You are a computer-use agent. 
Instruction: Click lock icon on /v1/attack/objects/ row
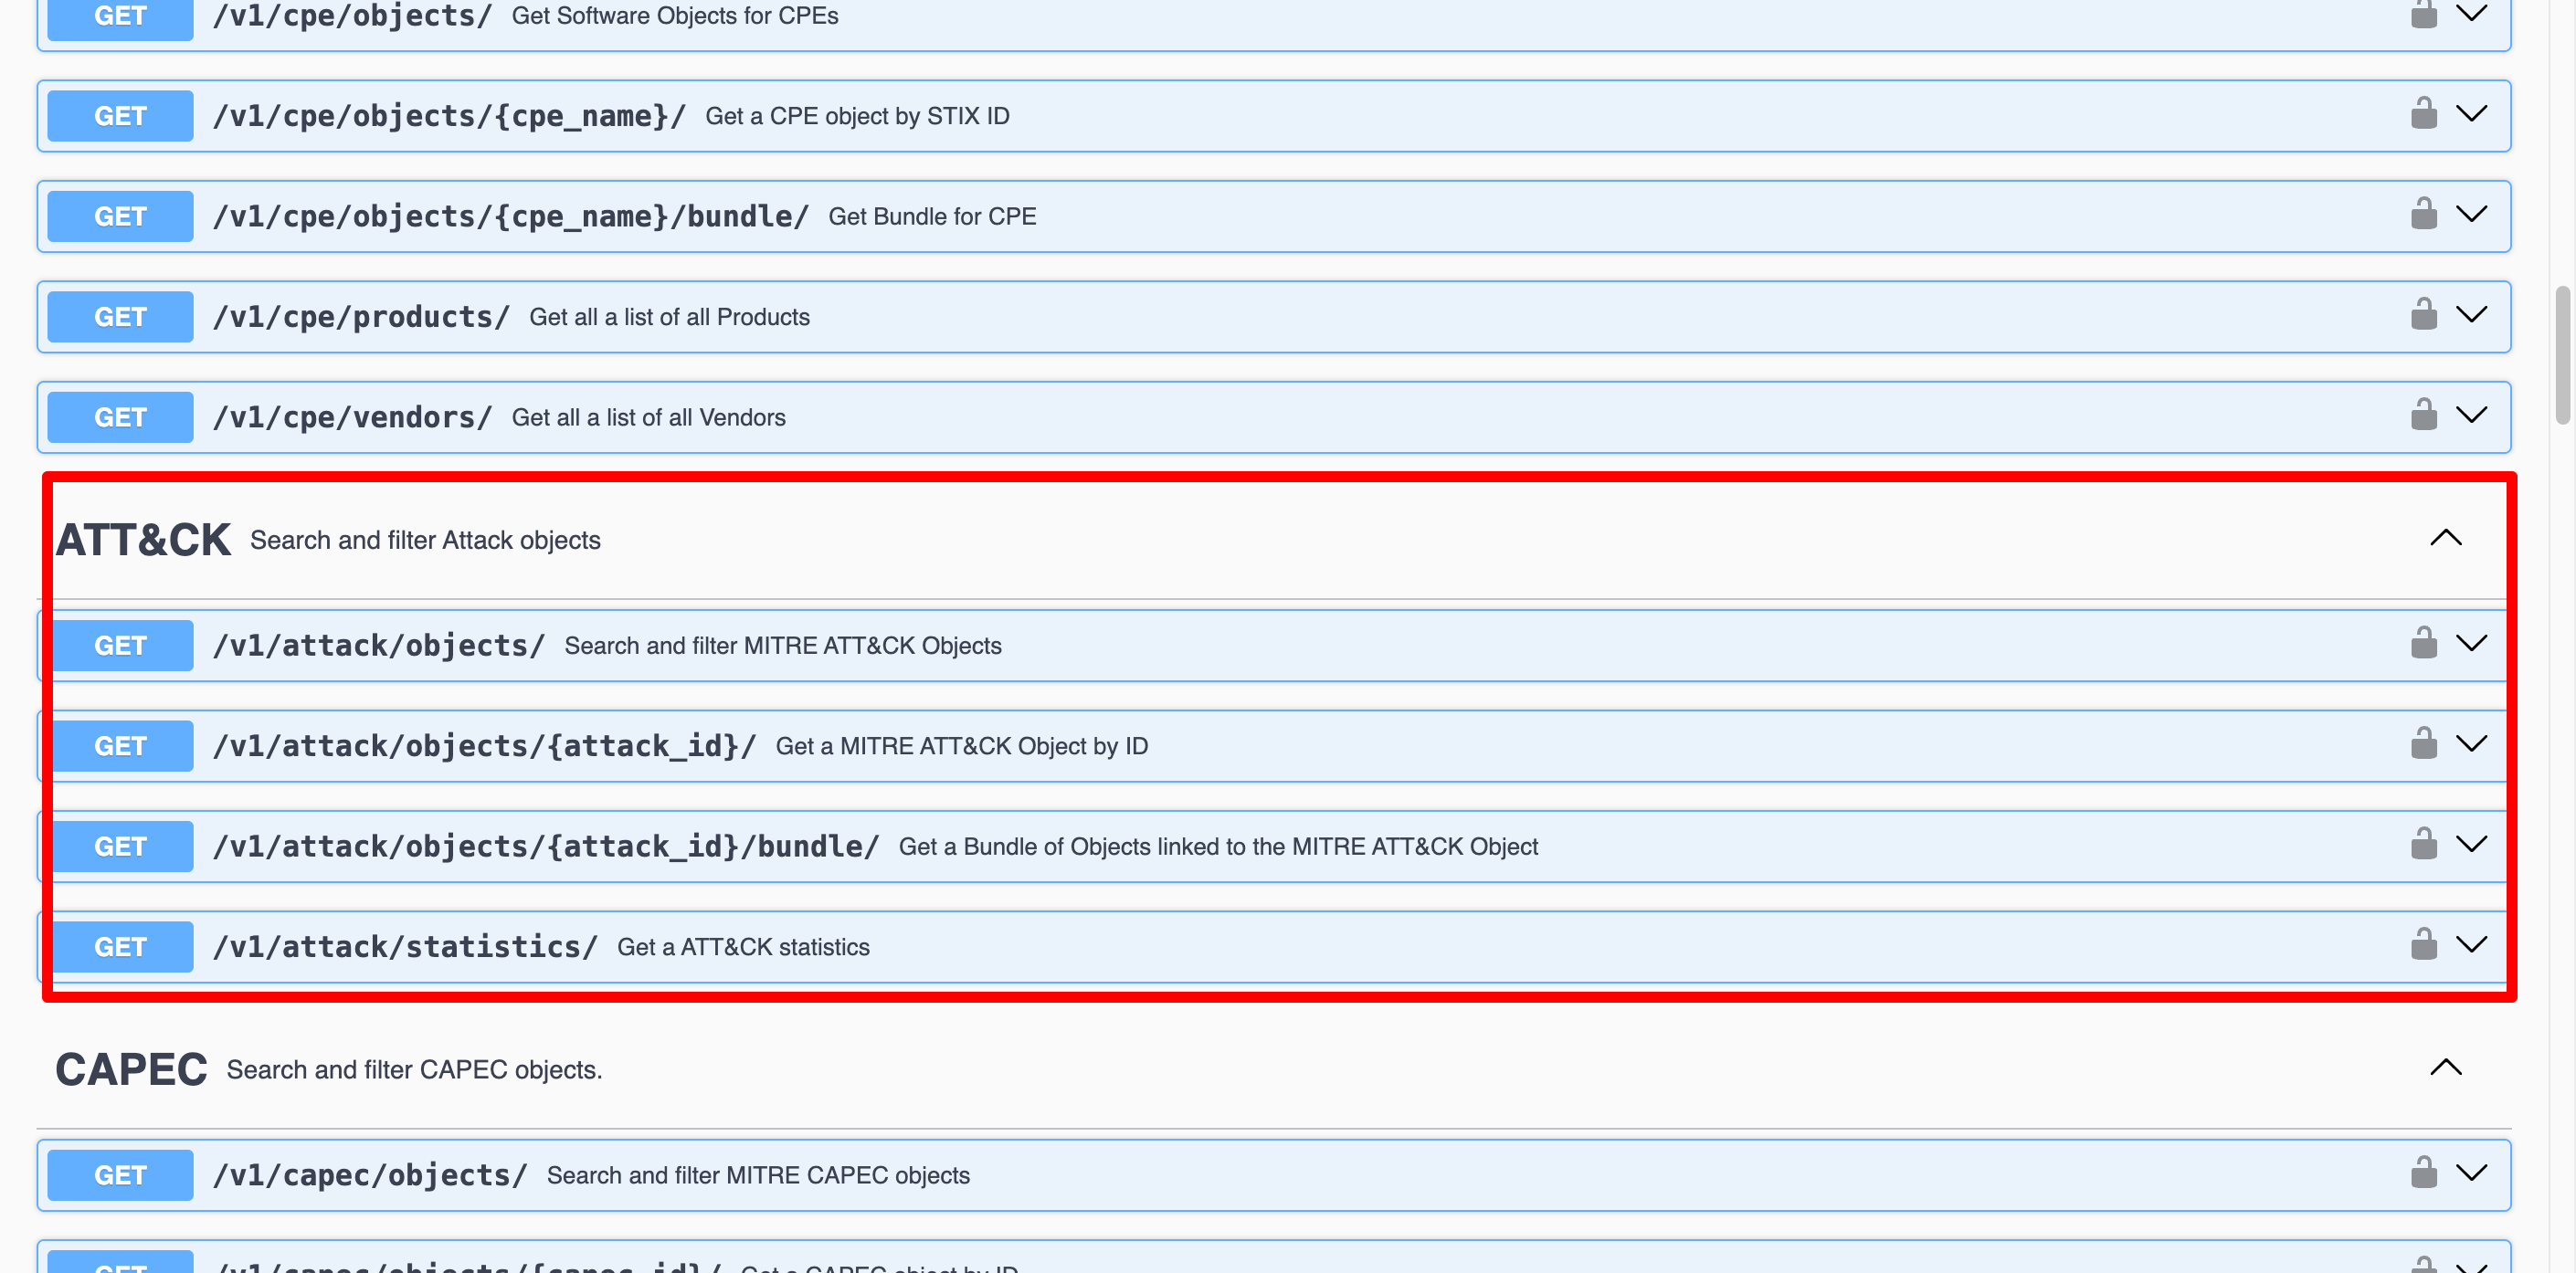point(2423,644)
